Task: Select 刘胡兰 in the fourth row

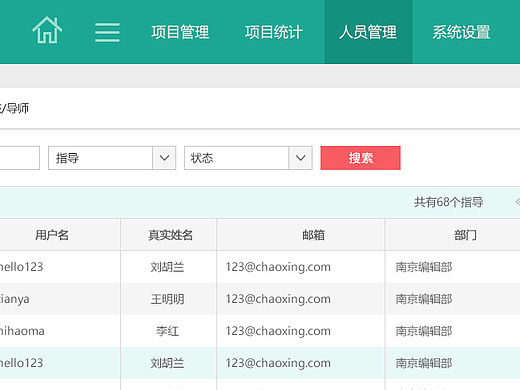Action: 167,363
